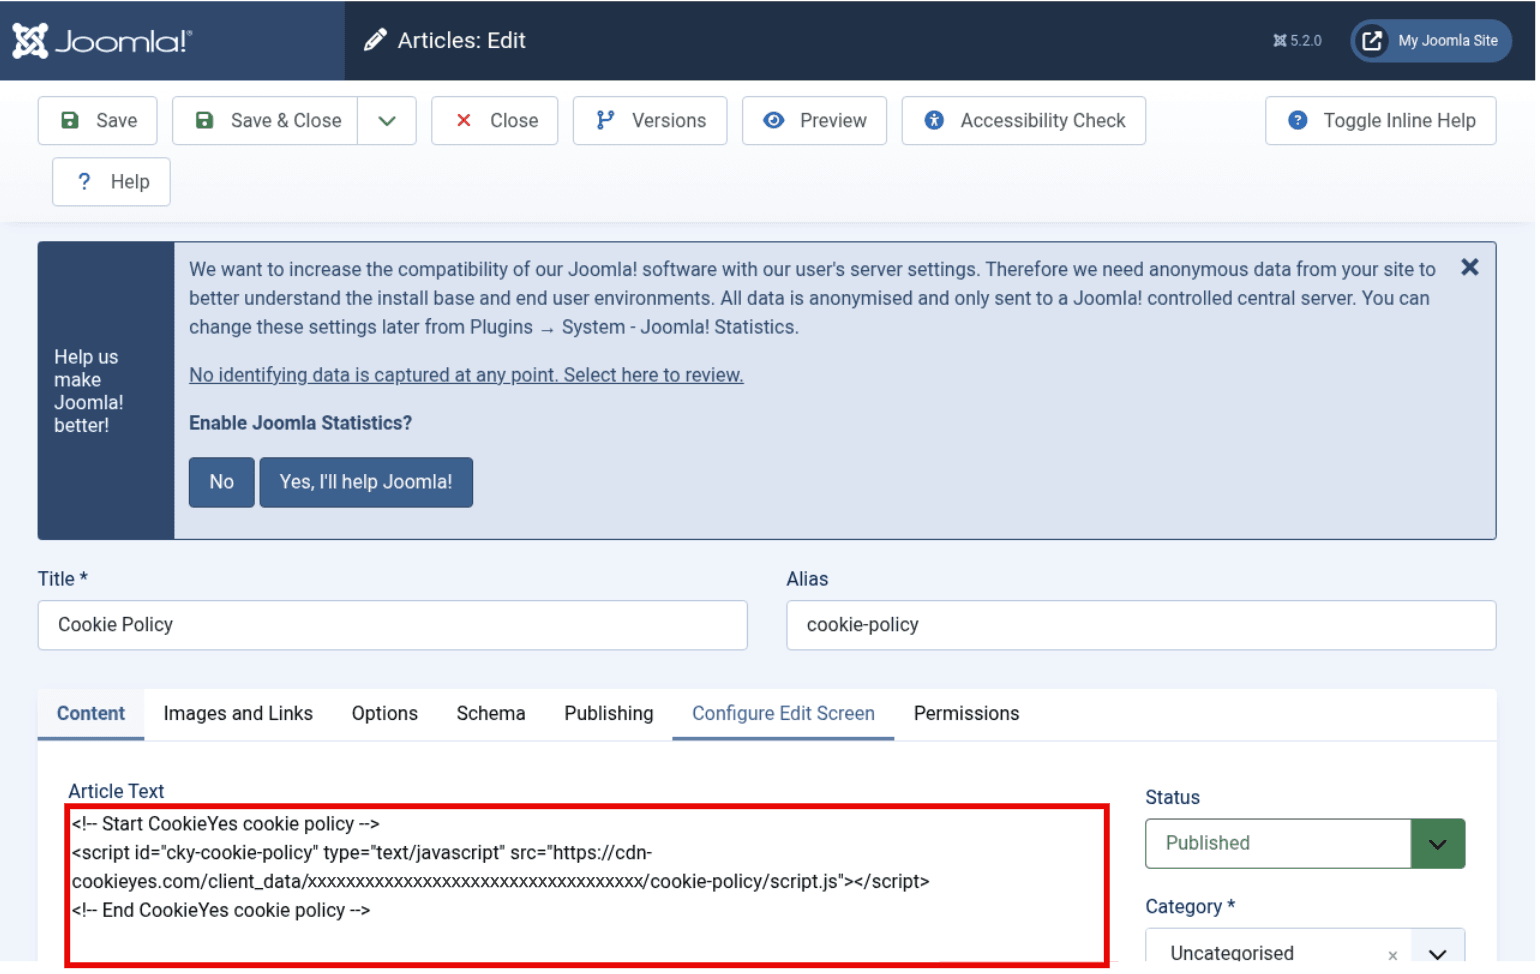Screen dimensions: 1540x974
Task: Switch to Images and Links tab
Action: pyautogui.click(x=238, y=714)
